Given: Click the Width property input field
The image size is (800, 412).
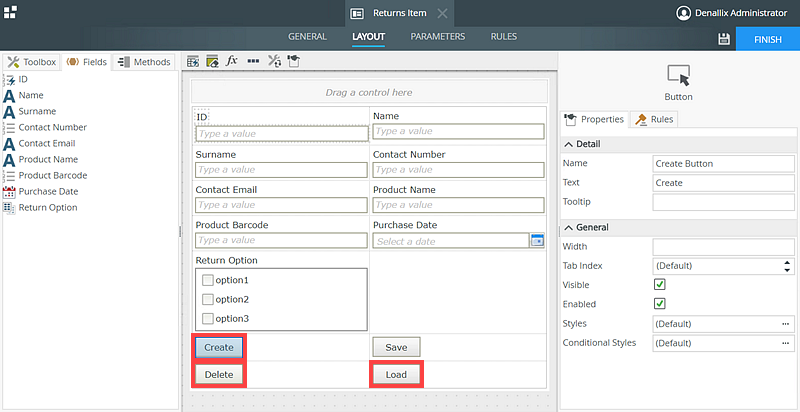Looking at the screenshot, I should 722,246.
